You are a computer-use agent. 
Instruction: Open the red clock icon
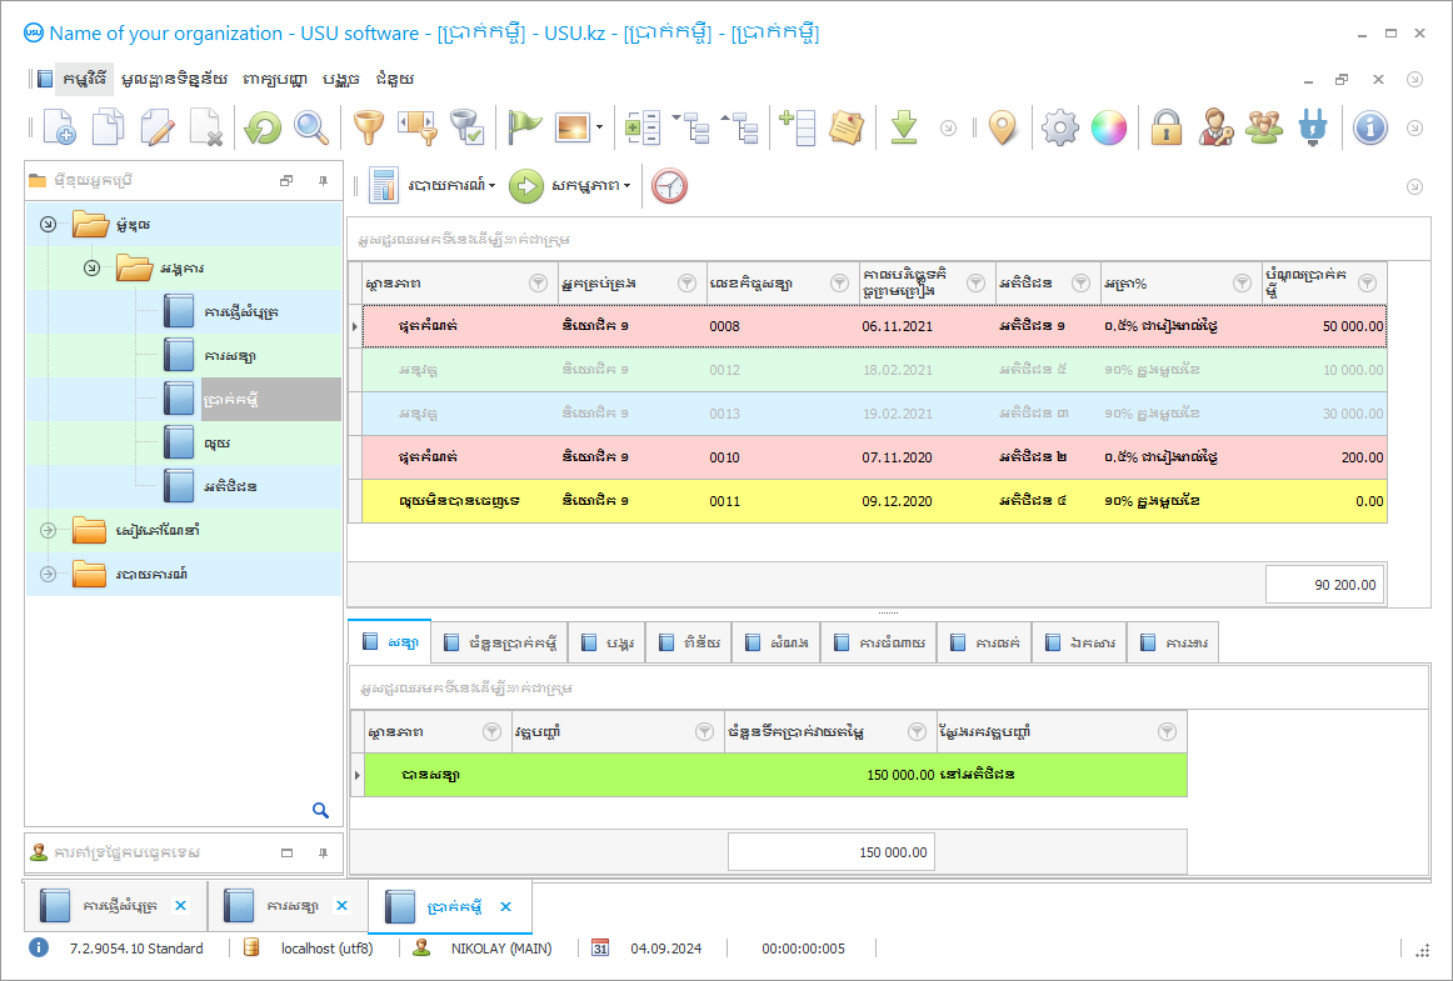(x=669, y=186)
